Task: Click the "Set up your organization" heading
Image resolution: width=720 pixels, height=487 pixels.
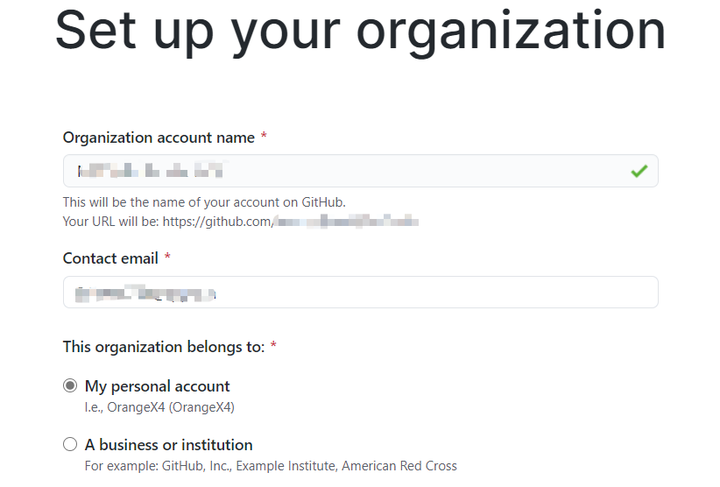Action: click(360, 31)
